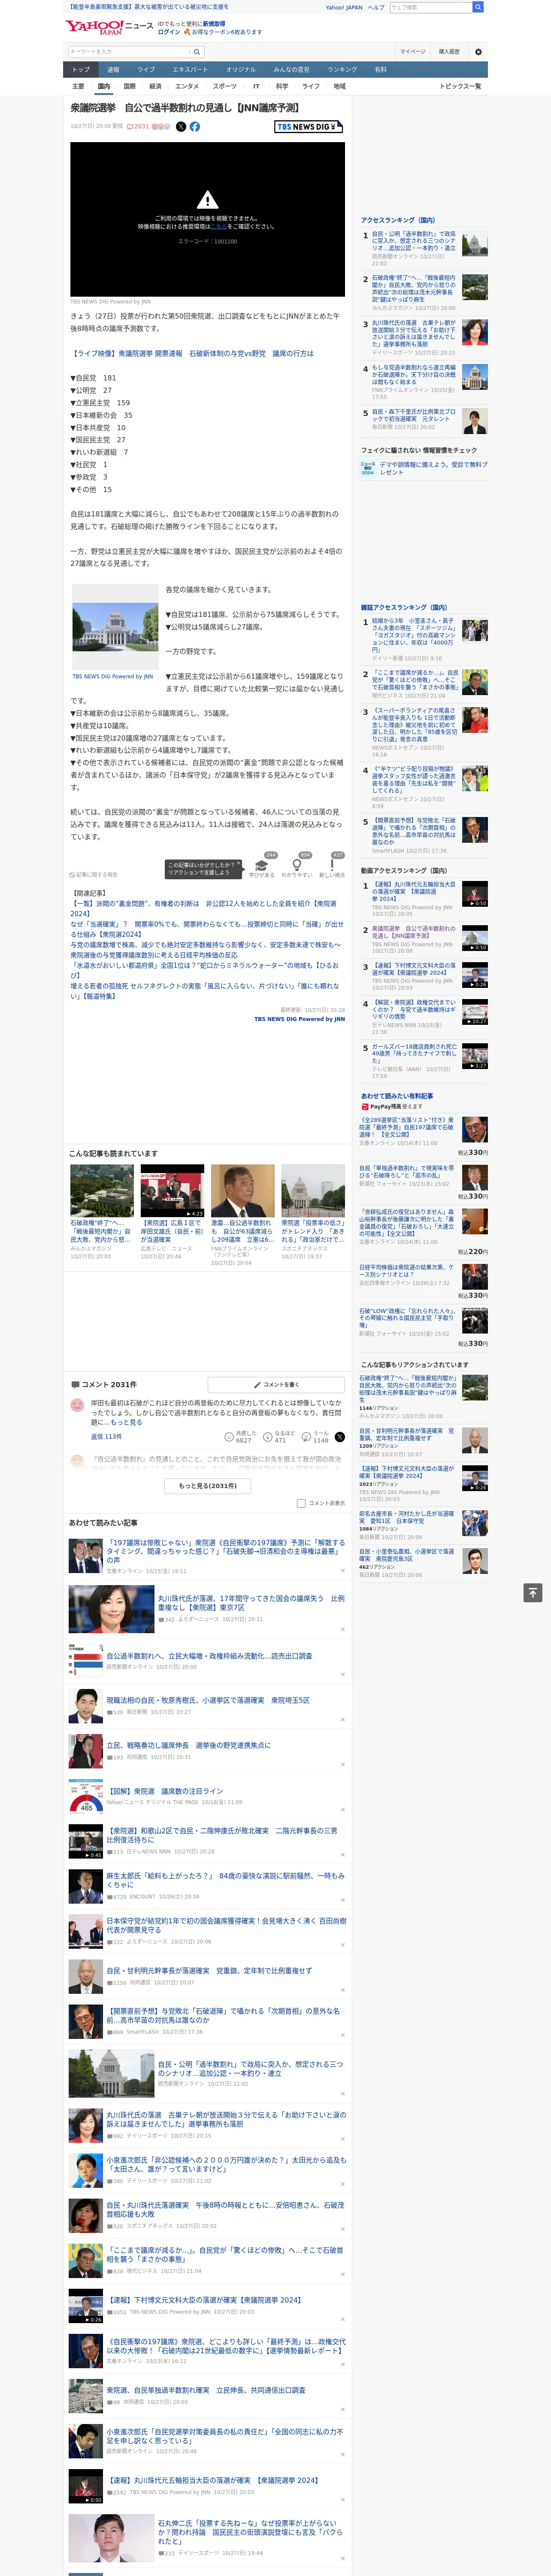
Task: Open the 有料 tab
Action: pyautogui.click(x=380, y=70)
